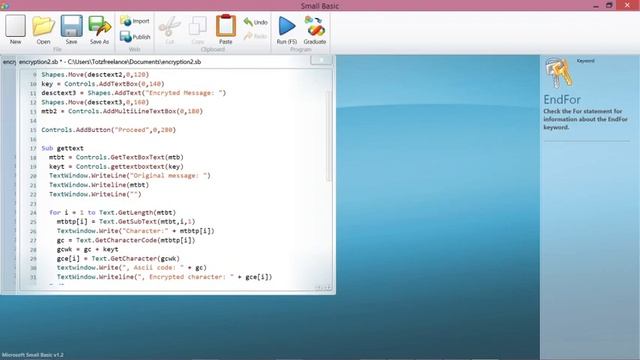Create a new program with New

tap(16, 29)
